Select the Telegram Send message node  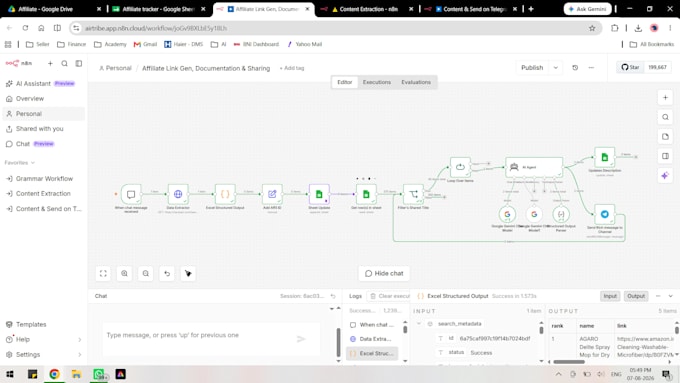coord(605,214)
